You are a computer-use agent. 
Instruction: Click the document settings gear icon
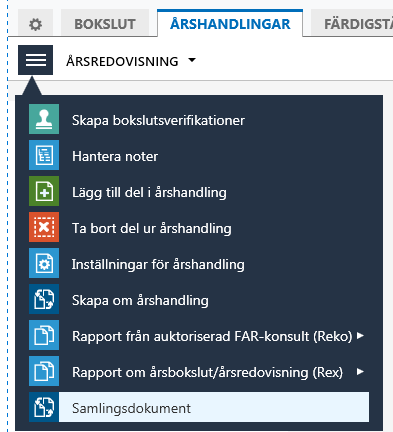pos(44,263)
